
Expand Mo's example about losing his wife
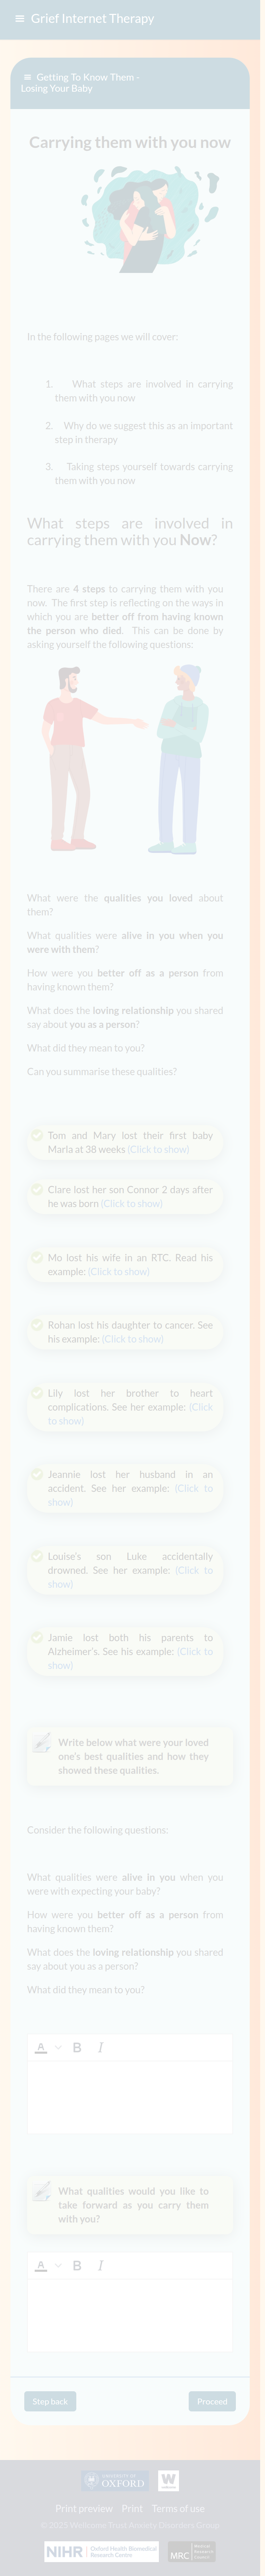119,1271
